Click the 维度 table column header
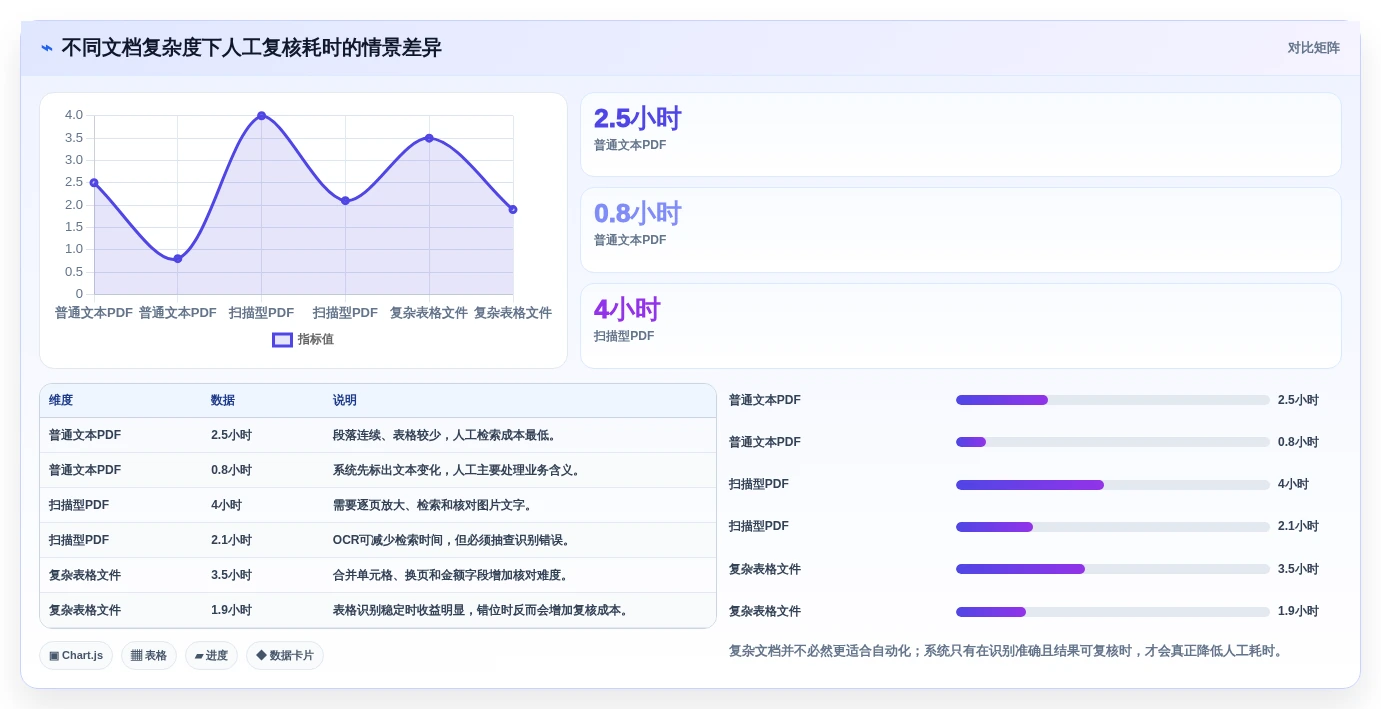This screenshot has width=1381, height=709. click(x=61, y=400)
